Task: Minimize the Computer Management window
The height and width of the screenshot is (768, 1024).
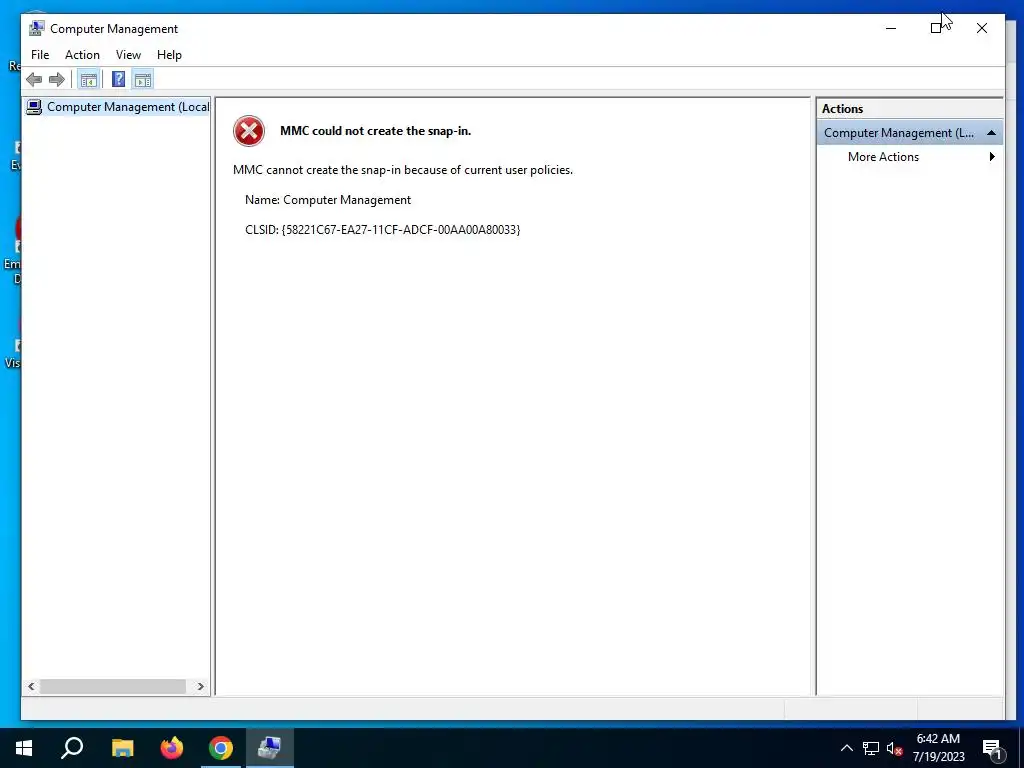Action: click(891, 28)
